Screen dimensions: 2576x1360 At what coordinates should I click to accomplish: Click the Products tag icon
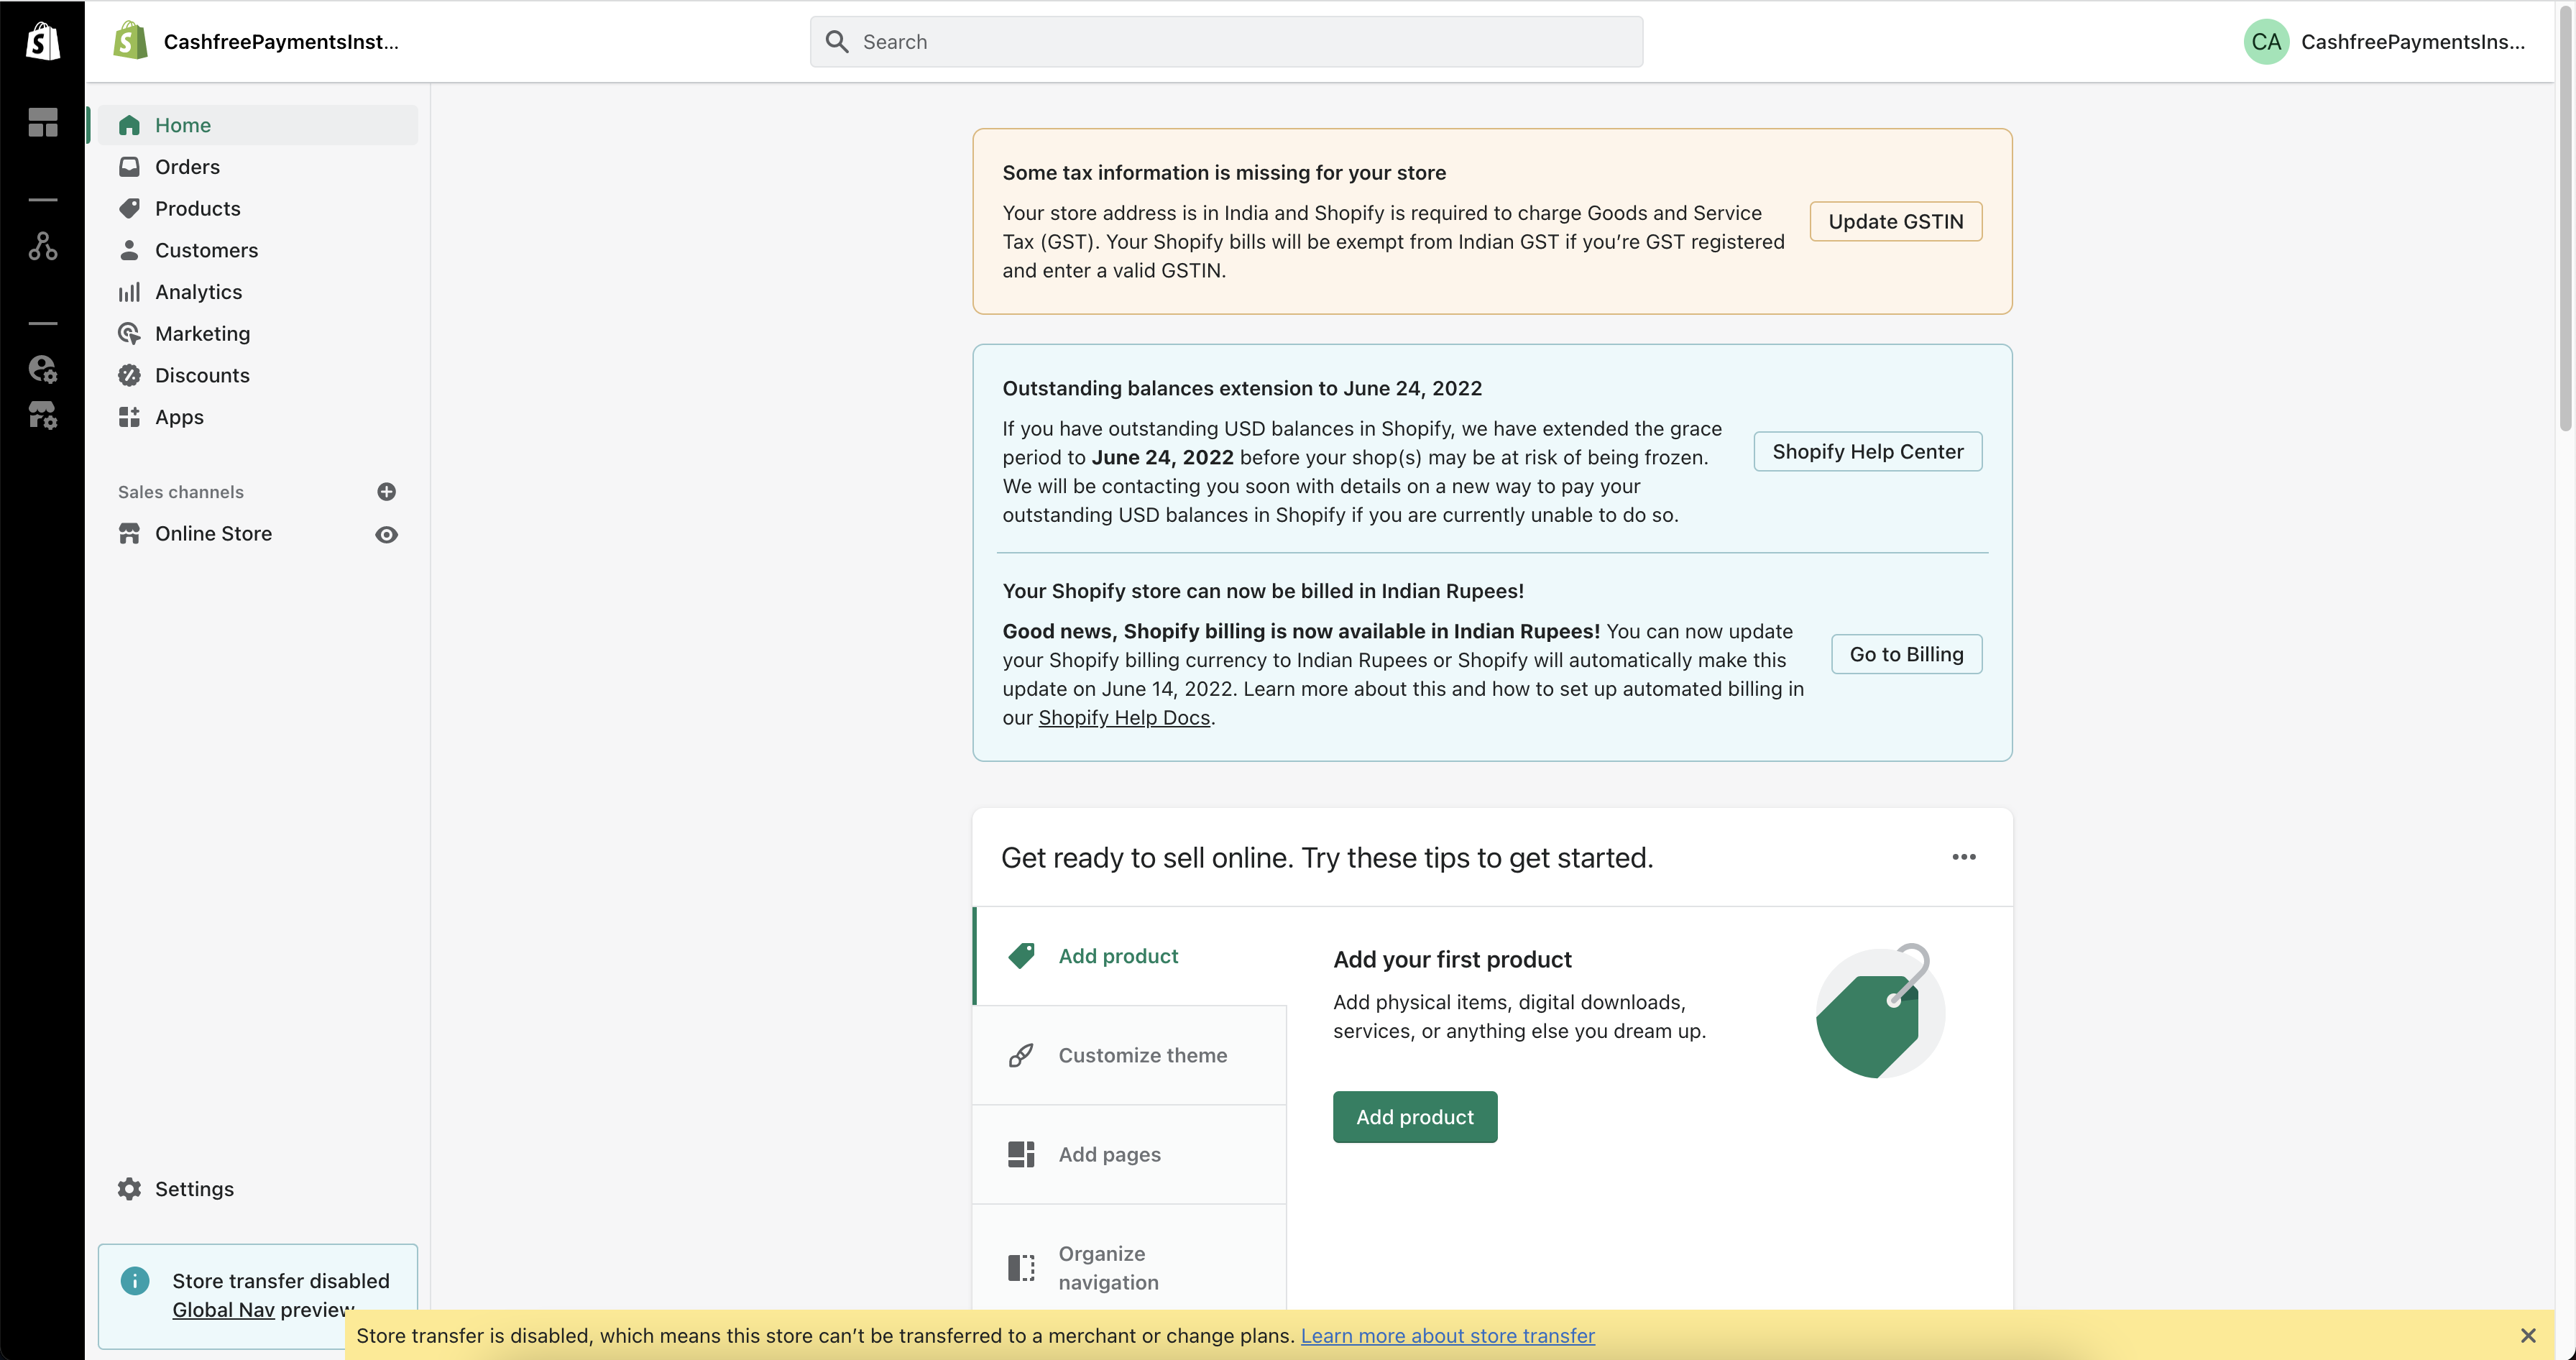[x=129, y=209]
